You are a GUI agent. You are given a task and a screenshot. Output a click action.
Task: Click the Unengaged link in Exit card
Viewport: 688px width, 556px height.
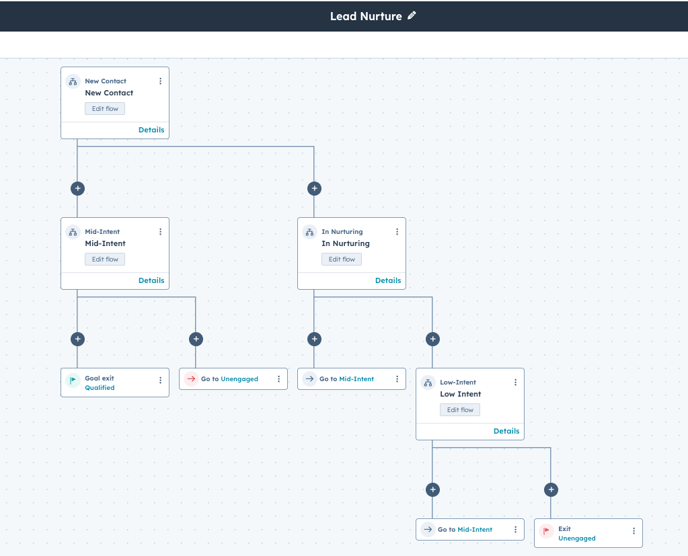click(577, 538)
